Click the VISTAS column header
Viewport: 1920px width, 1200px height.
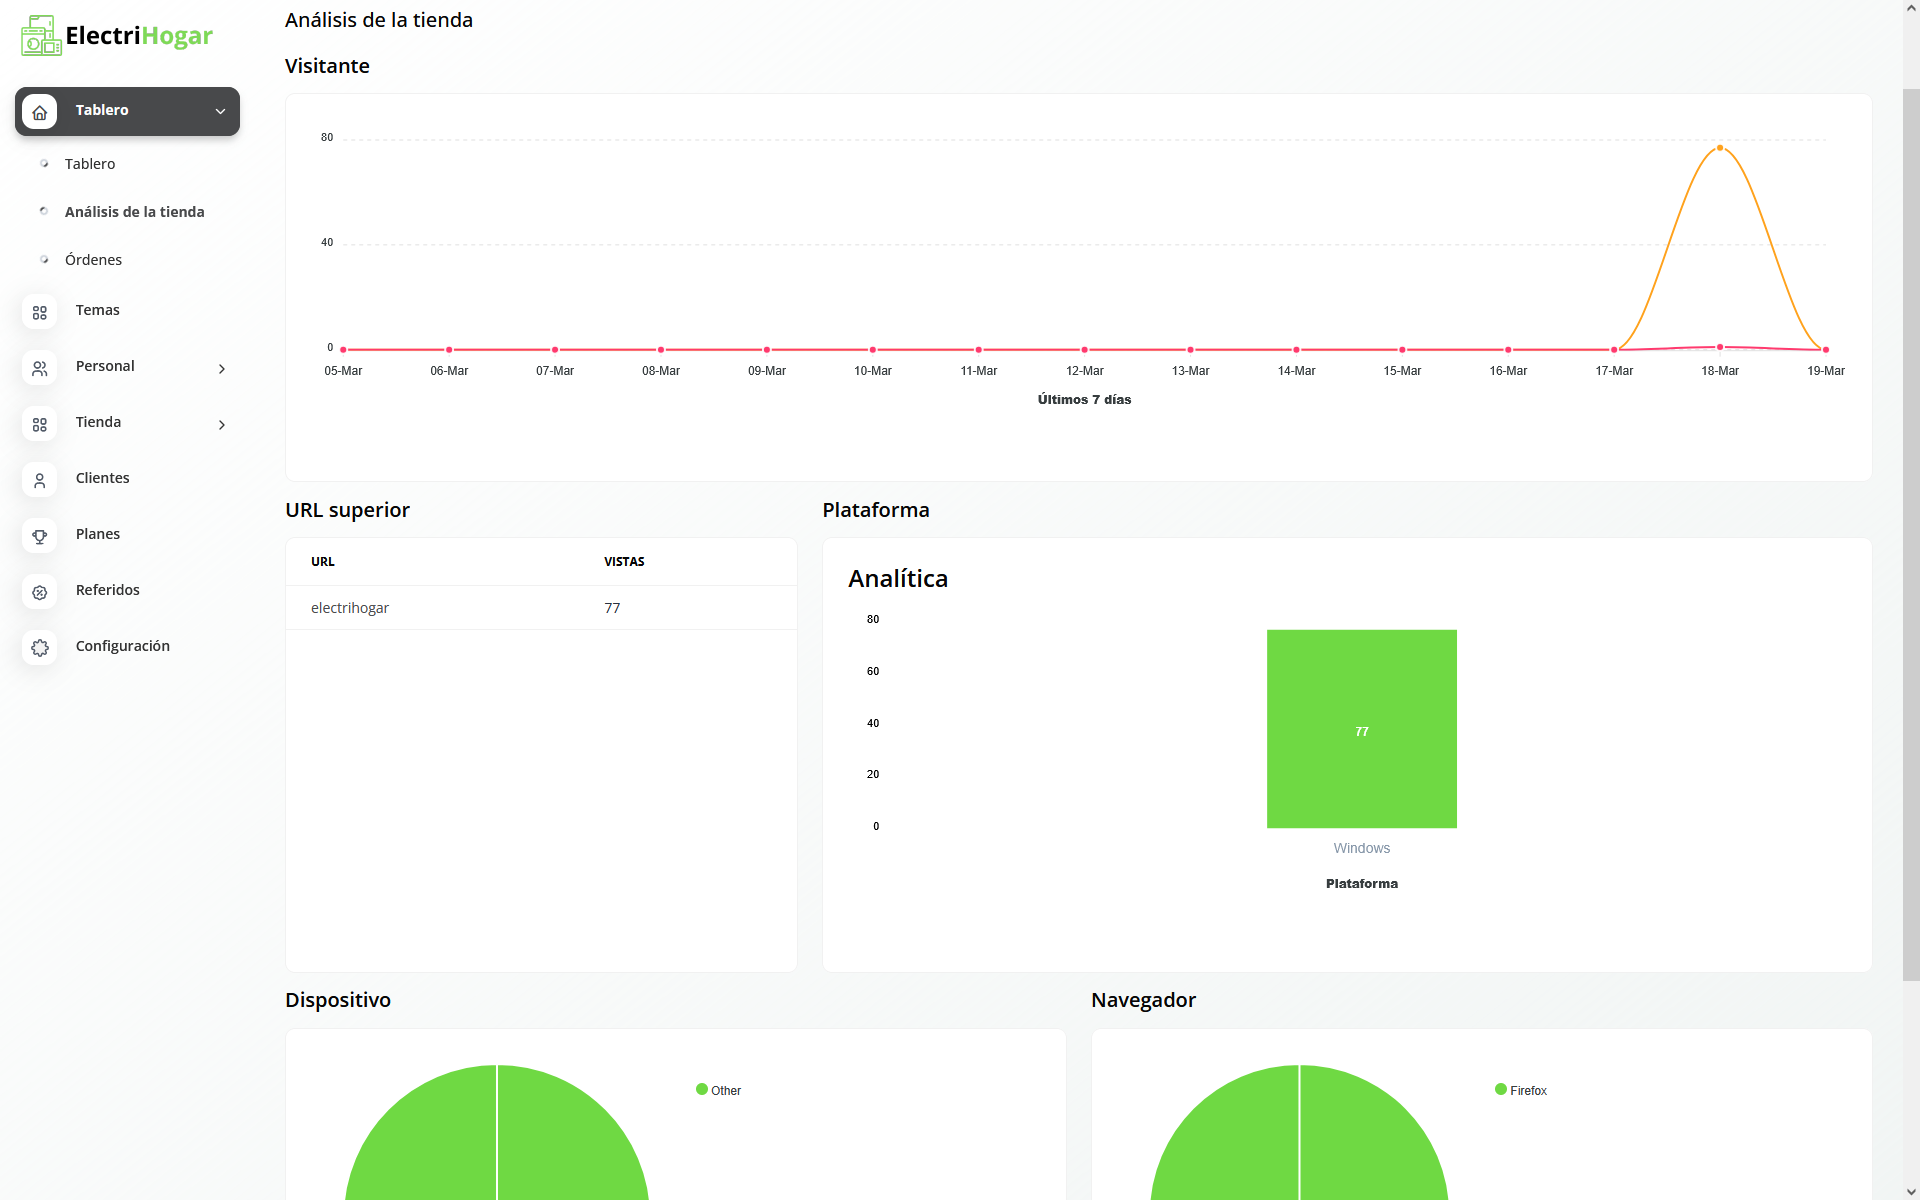pyautogui.click(x=624, y=562)
